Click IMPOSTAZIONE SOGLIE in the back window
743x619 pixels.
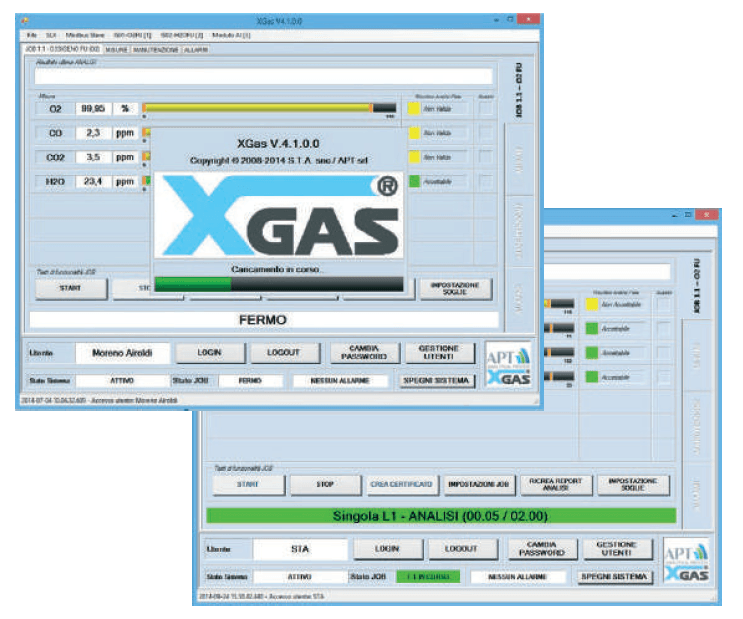tap(633, 484)
